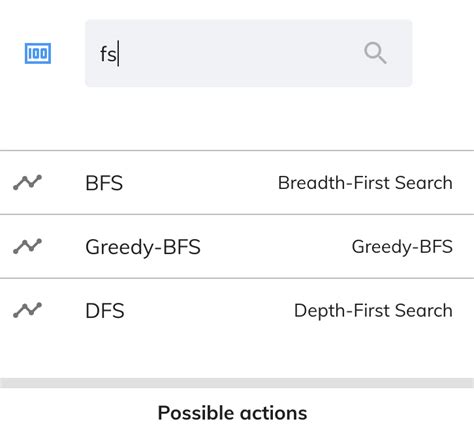474x430 pixels.
Task: Click the magnifying glass search icon
Action: pyautogui.click(x=375, y=53)
